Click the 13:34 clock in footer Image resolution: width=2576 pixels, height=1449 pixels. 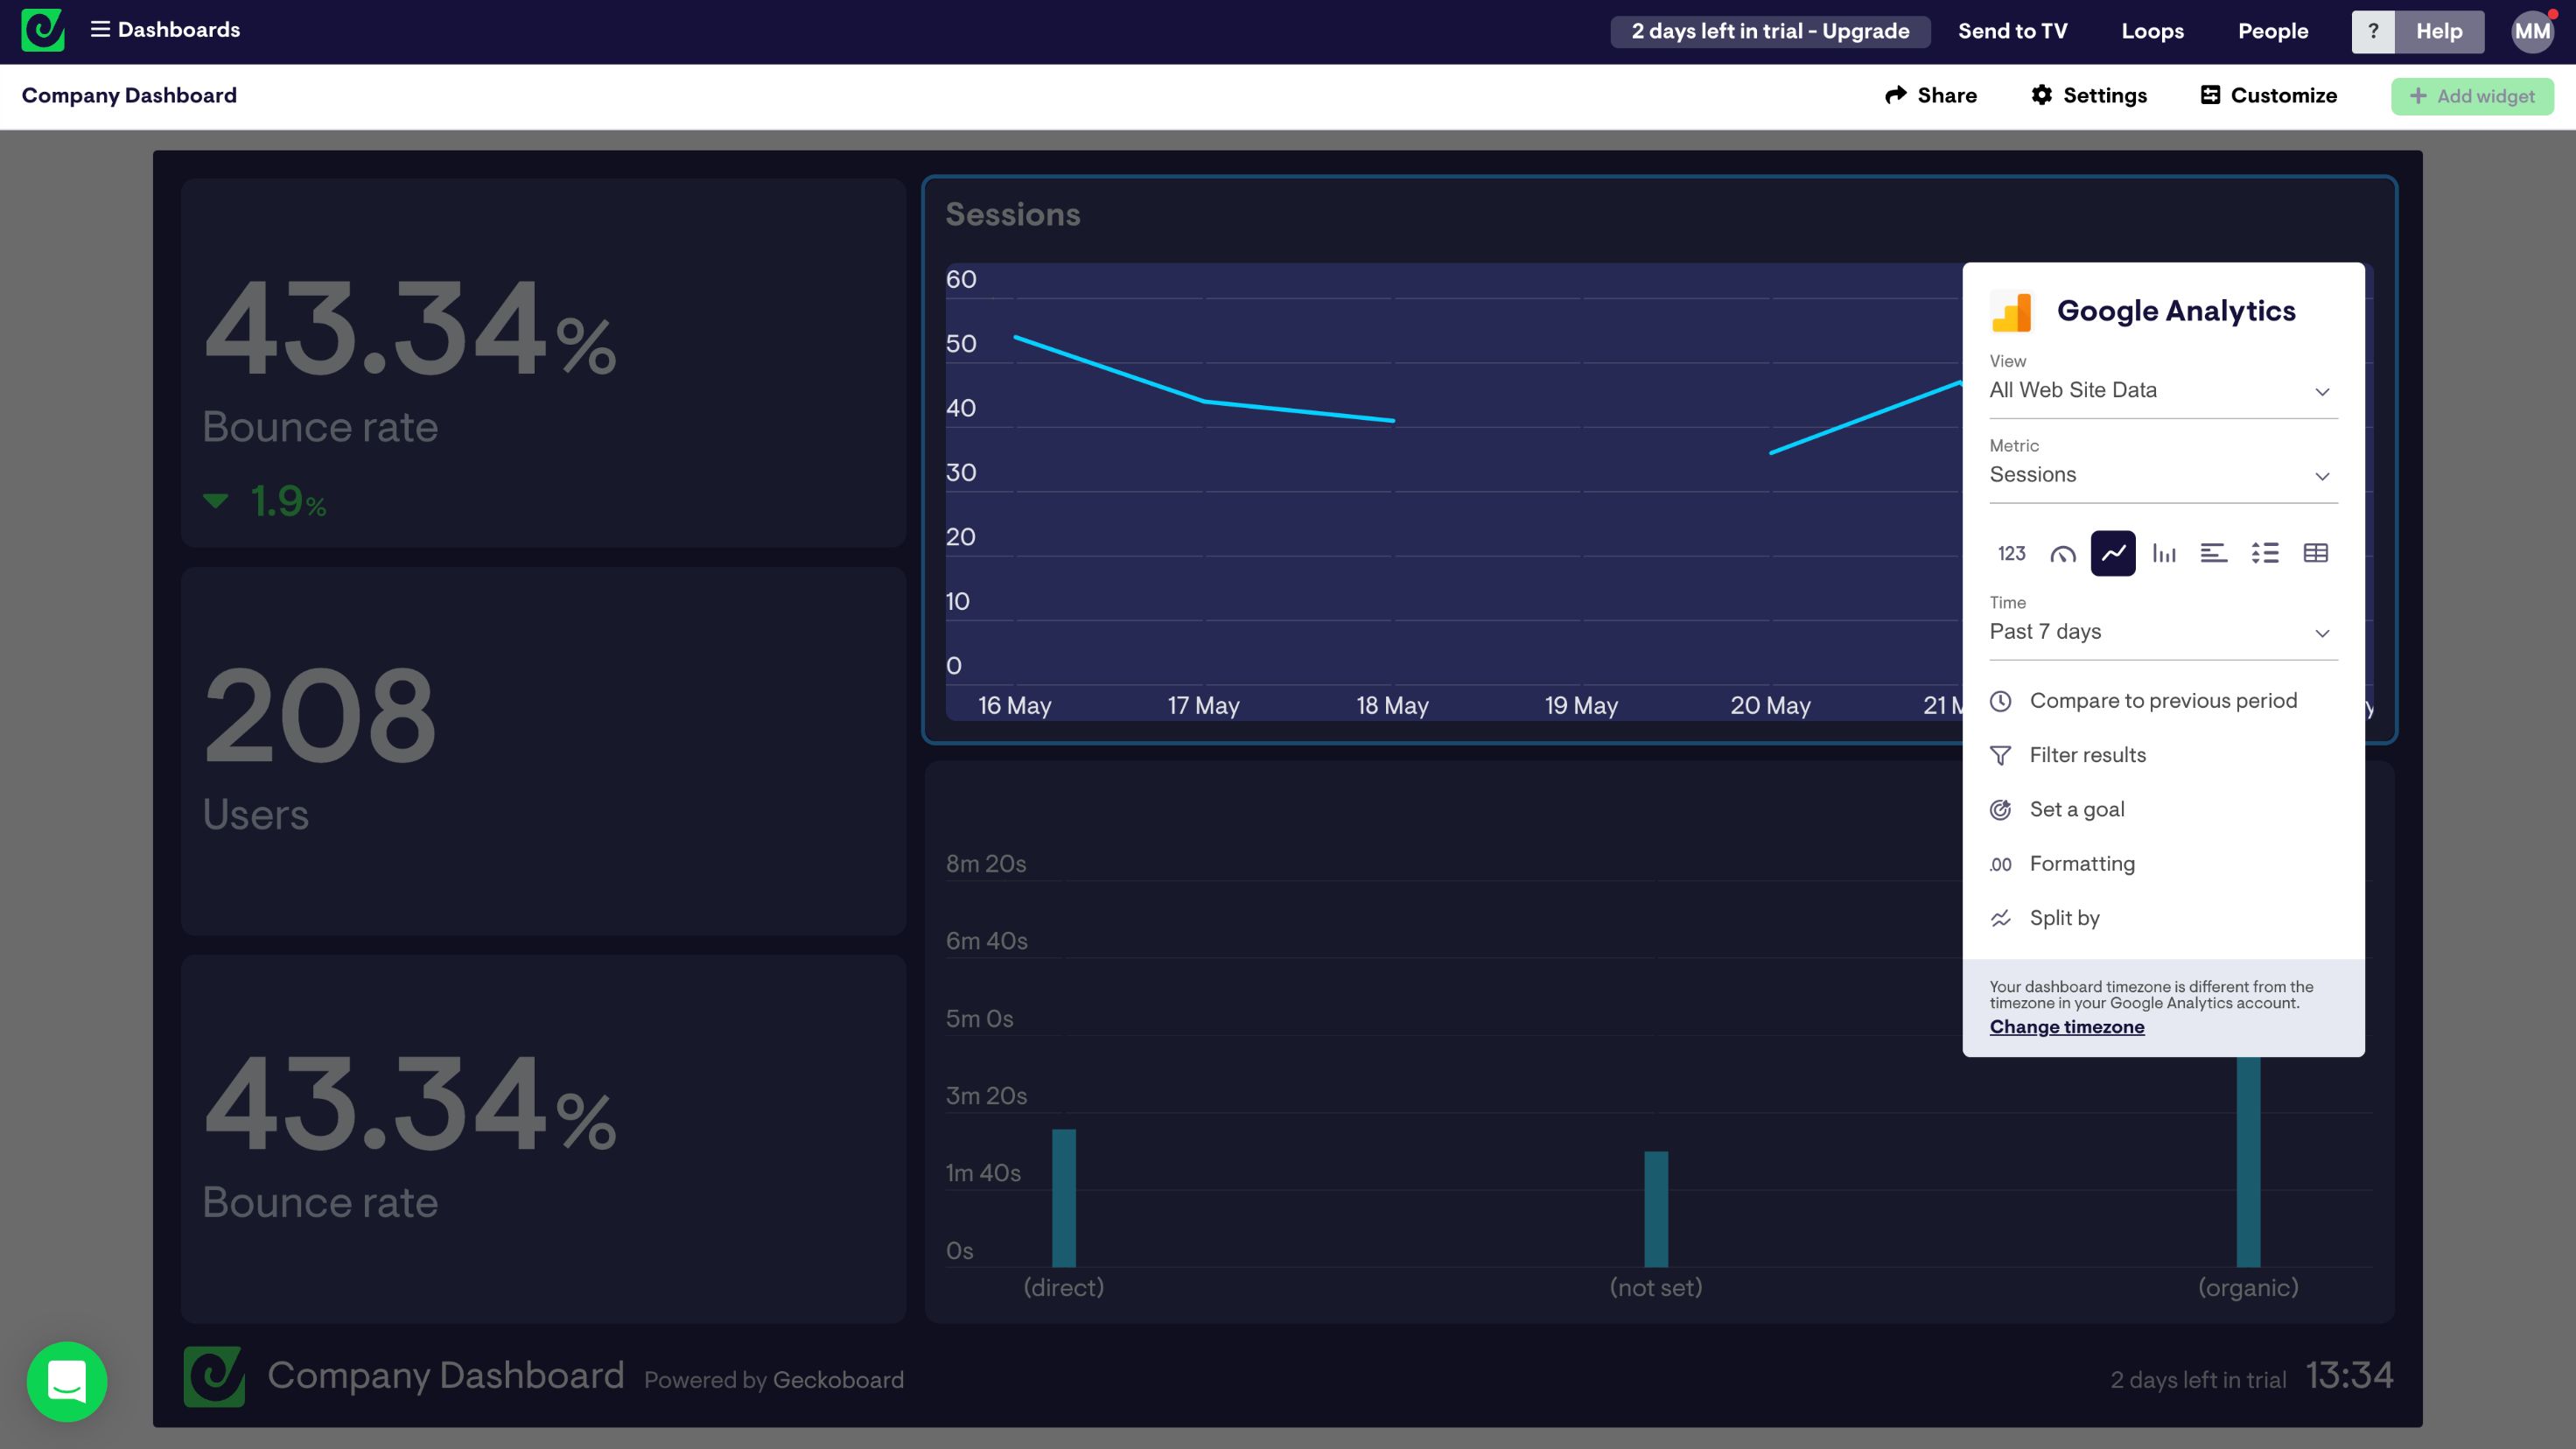point(2349,1376)
